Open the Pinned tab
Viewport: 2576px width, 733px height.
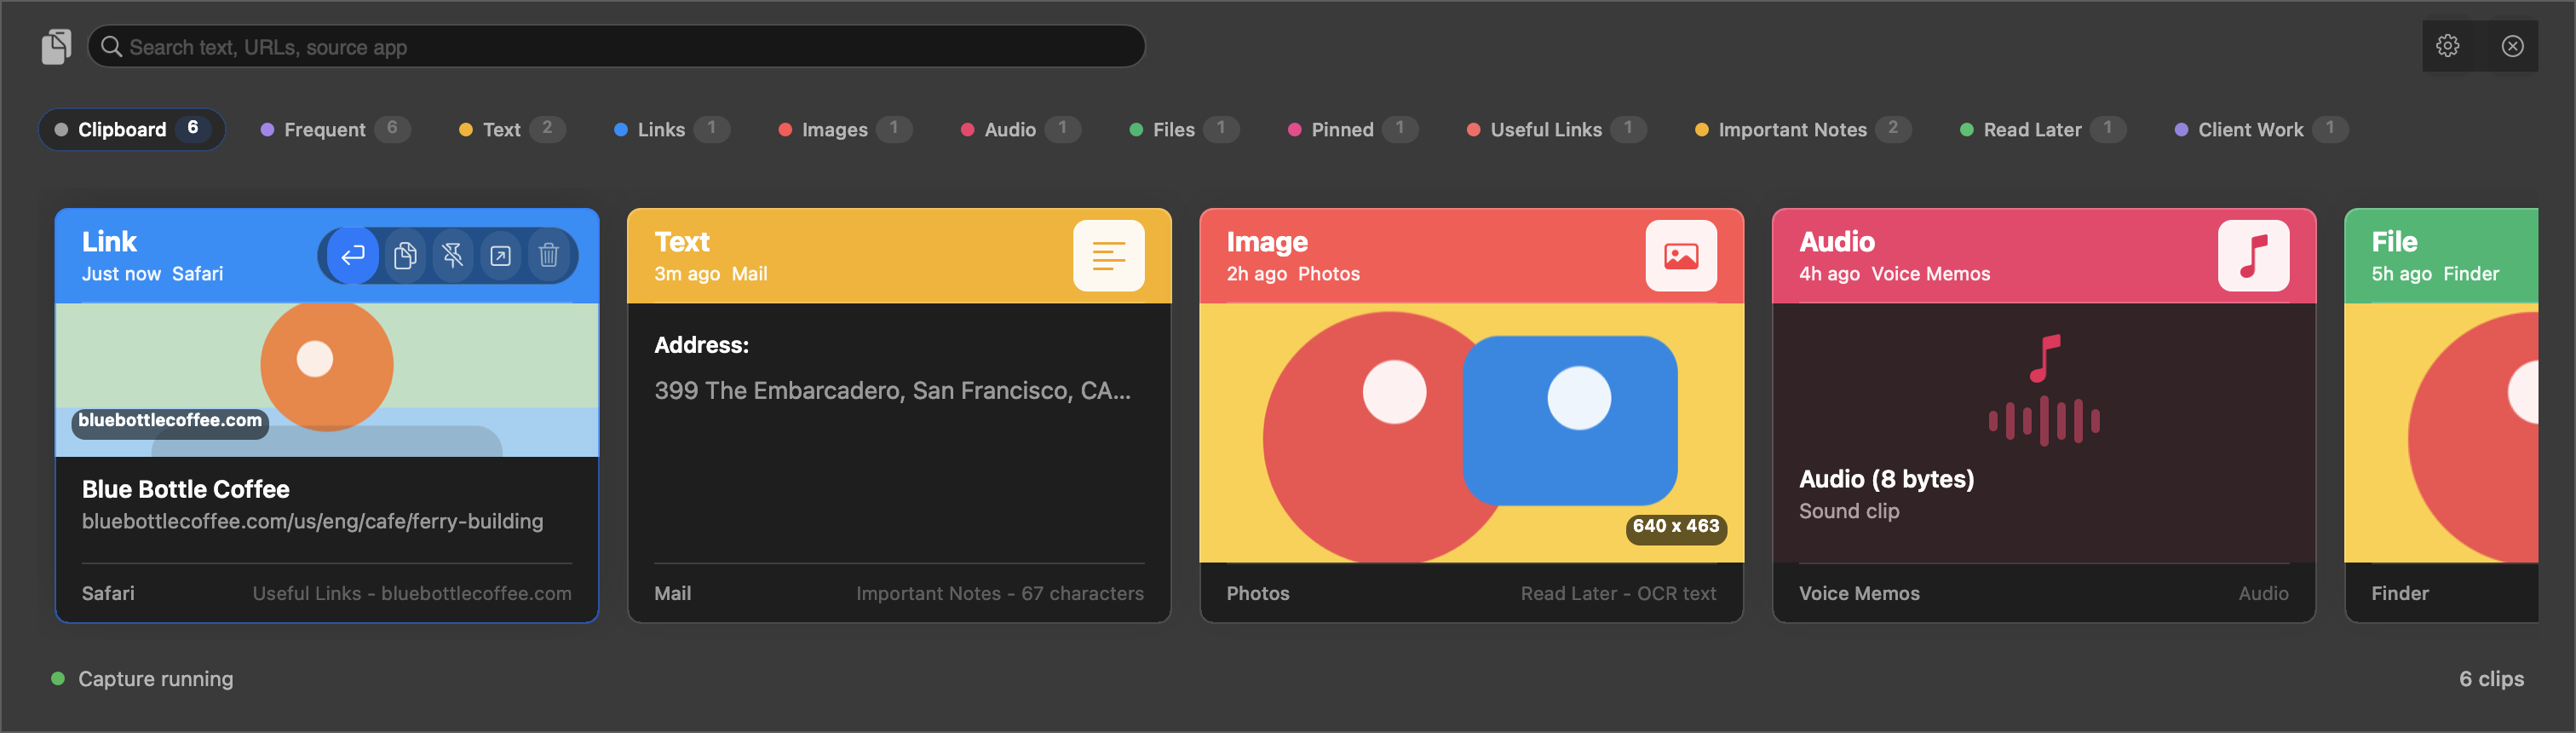(x=1352, y=129)
